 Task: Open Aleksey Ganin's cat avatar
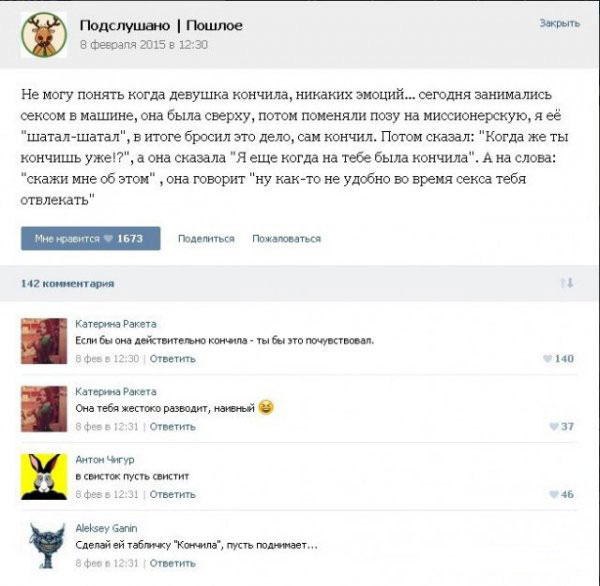(44, 545)
